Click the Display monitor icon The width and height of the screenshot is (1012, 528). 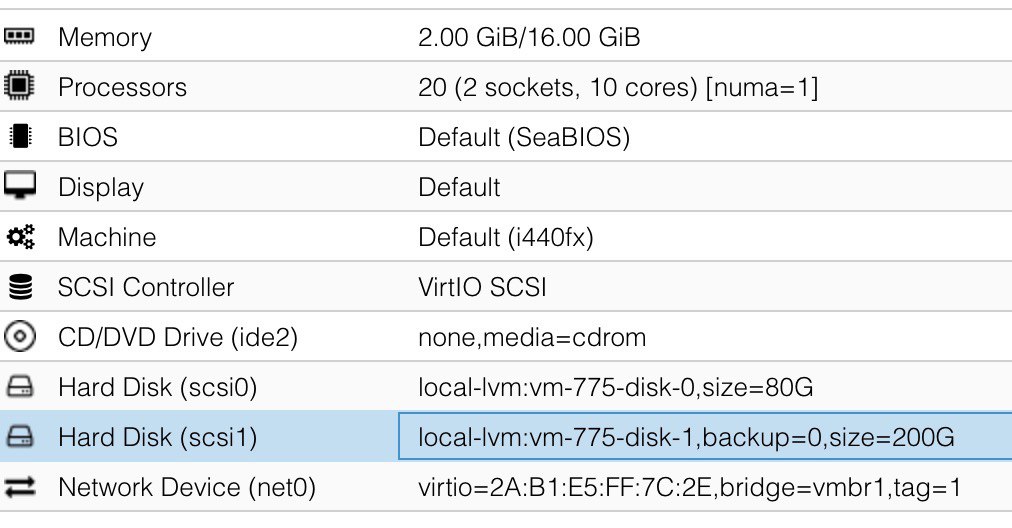pos(20,185)
